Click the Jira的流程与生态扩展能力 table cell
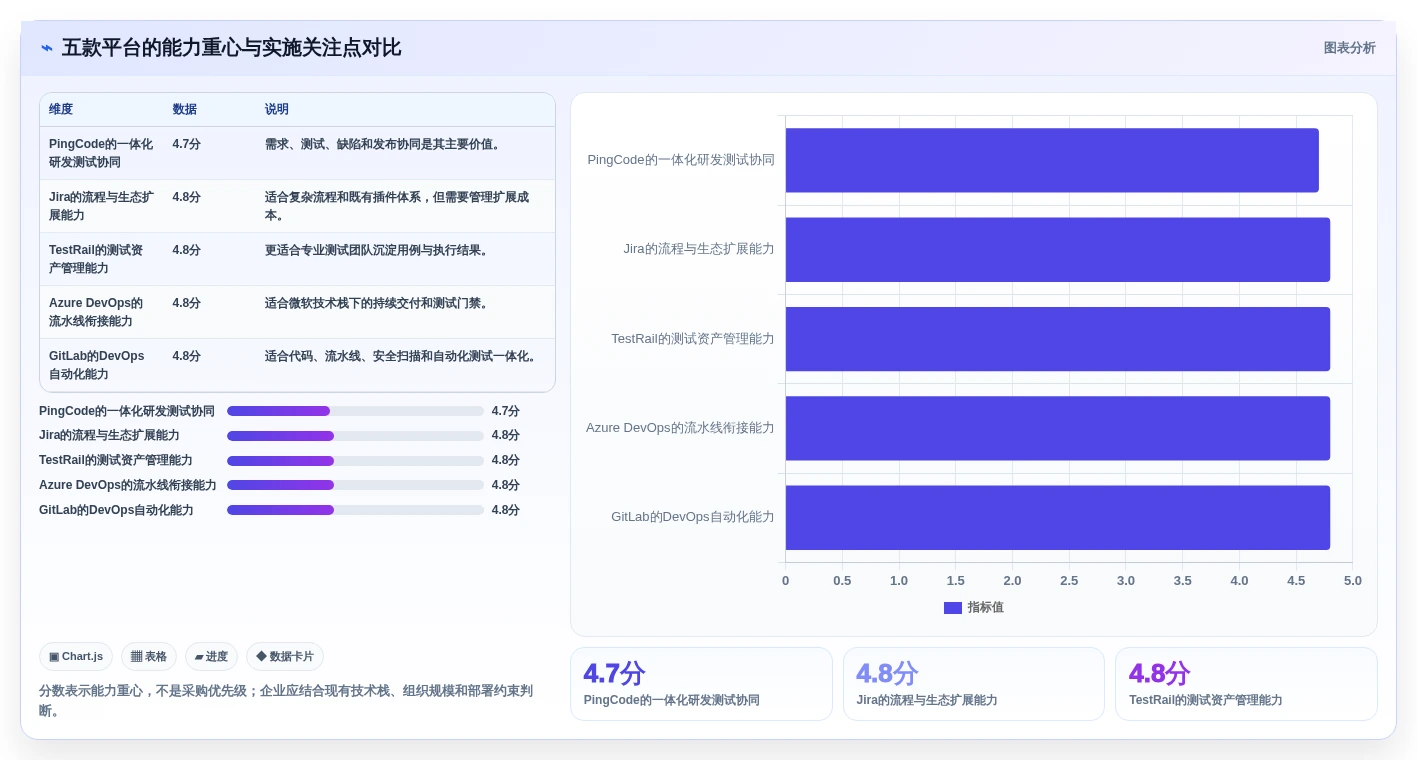 [x=102, y=206]
